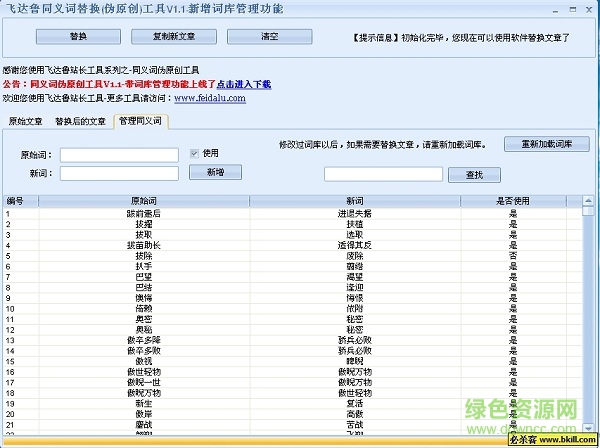The image size is (600, 448).
Task: Select the 适得其反 cell in row 4
Action: (x=355, y=245)
